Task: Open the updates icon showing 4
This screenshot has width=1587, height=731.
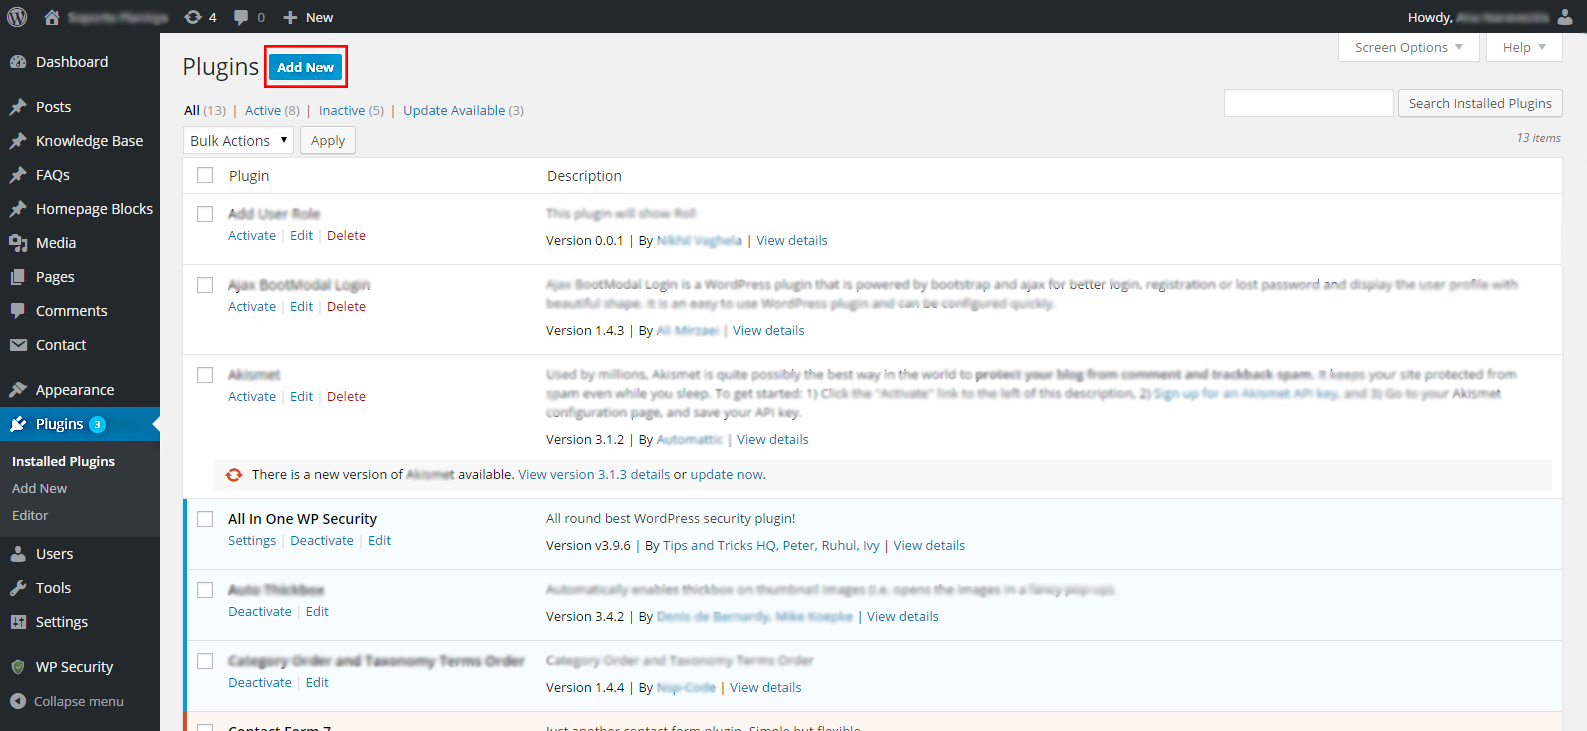Action: click(x=193, y=17)
